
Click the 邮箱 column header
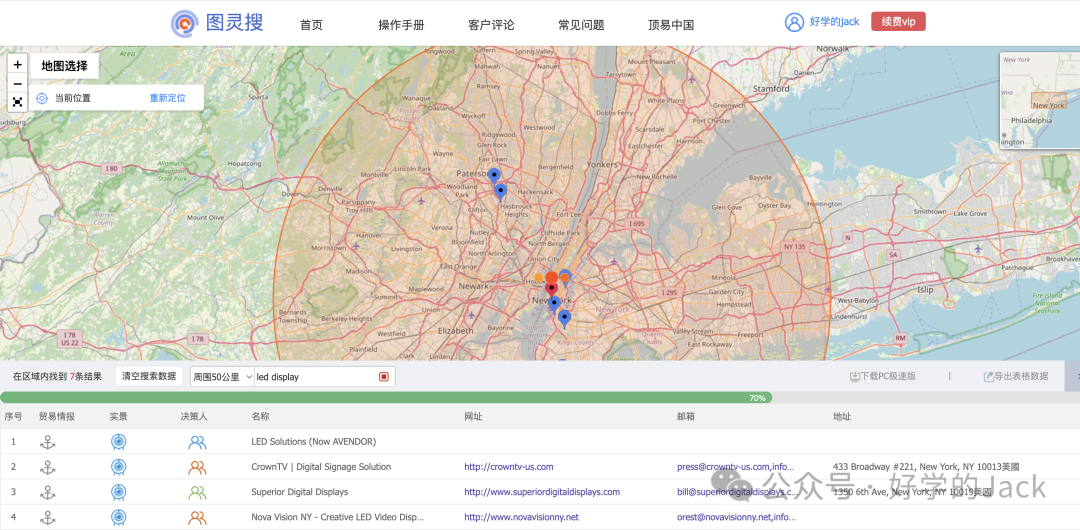coord(686,417)
